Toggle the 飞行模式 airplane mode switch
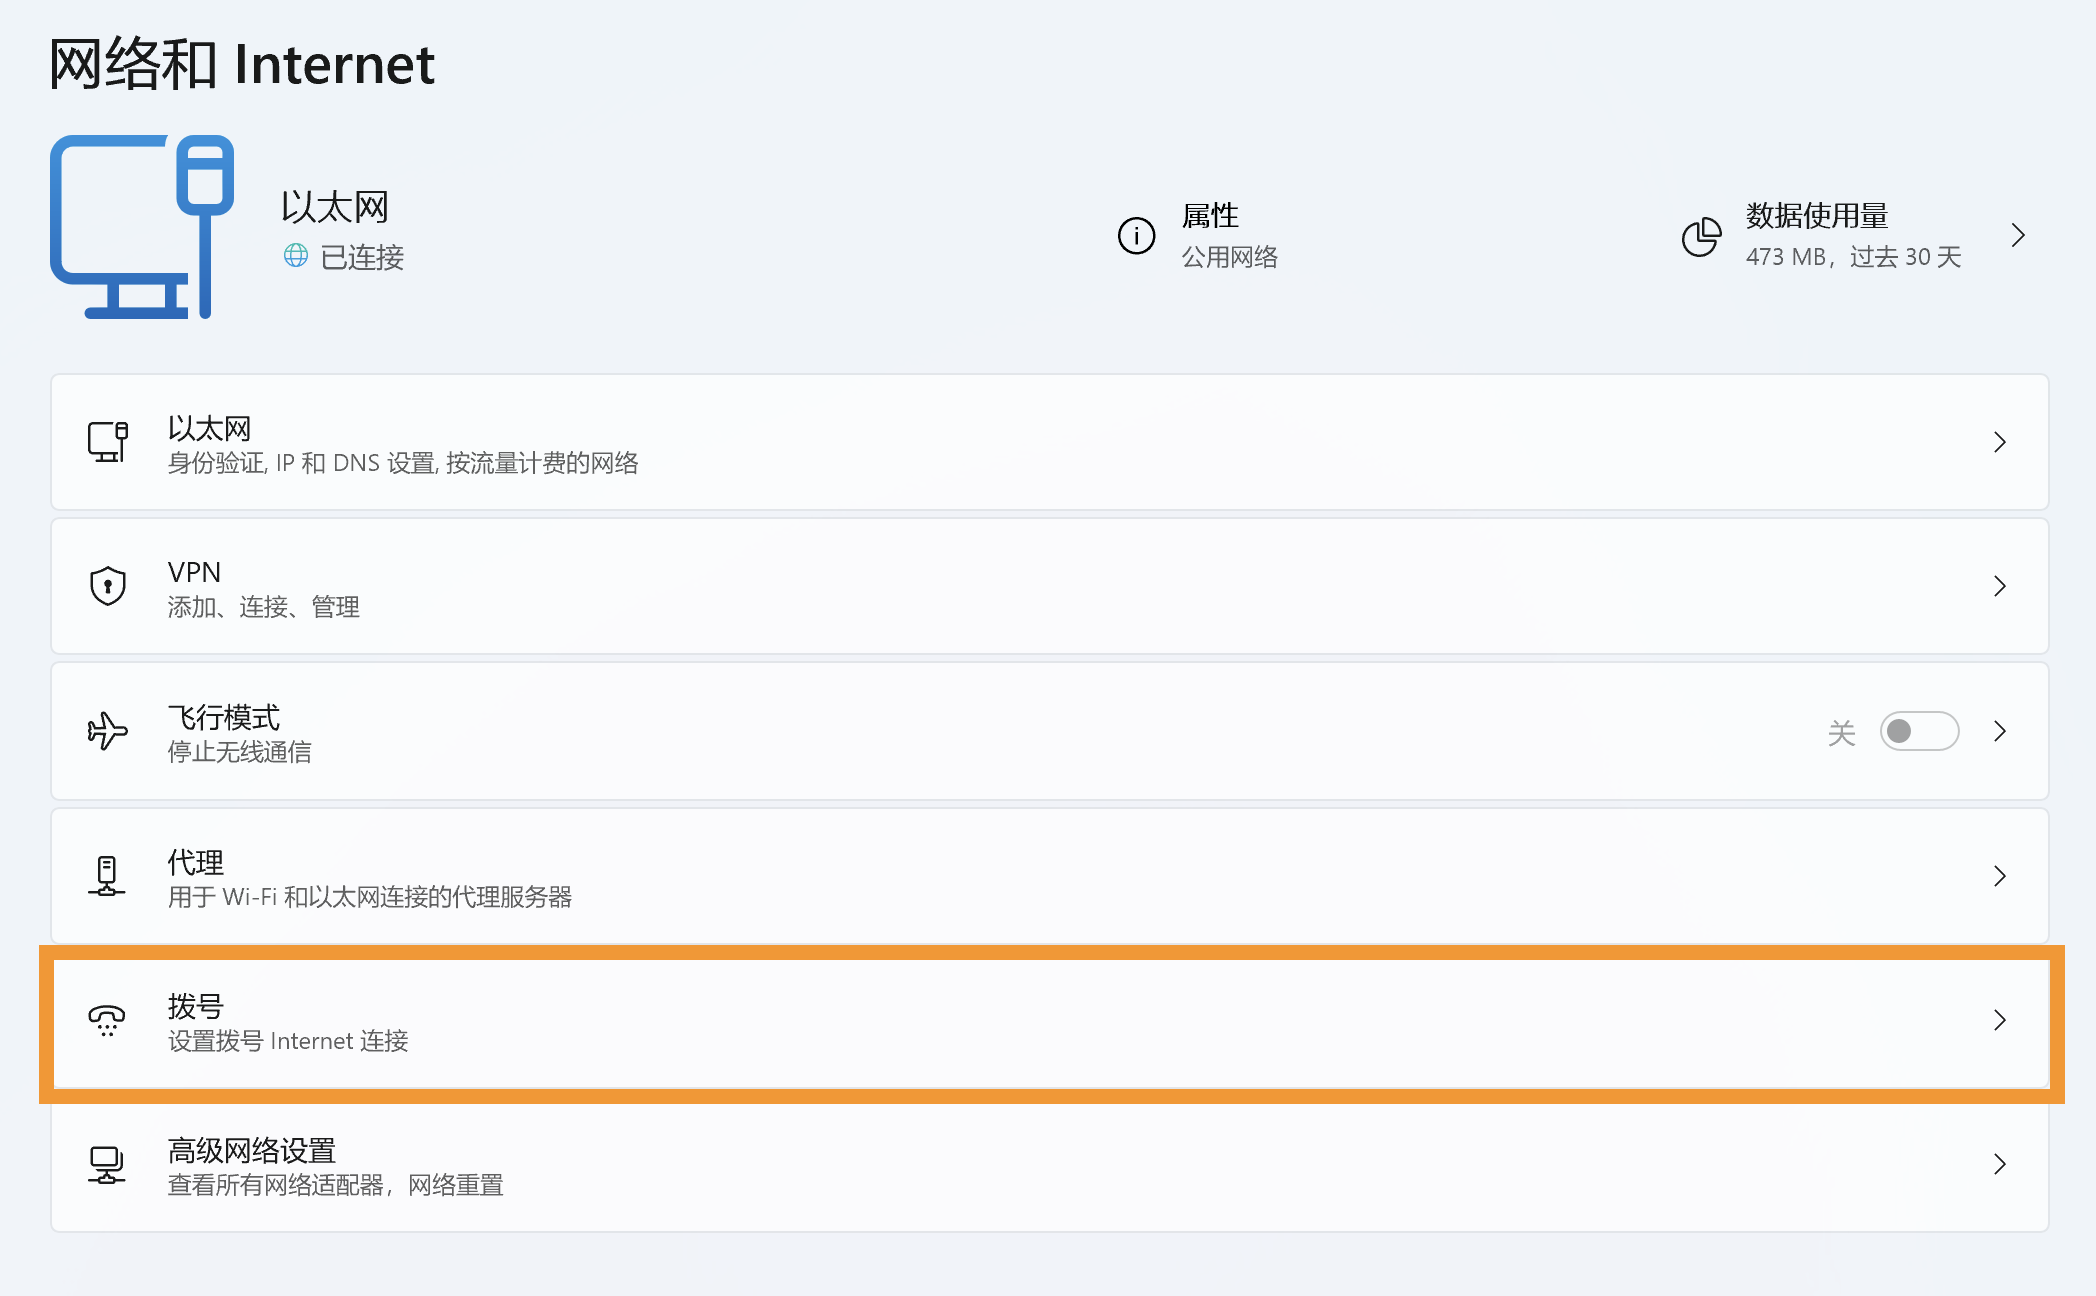Screen dimensions: 2096x1296 (x=1919, y=731)
